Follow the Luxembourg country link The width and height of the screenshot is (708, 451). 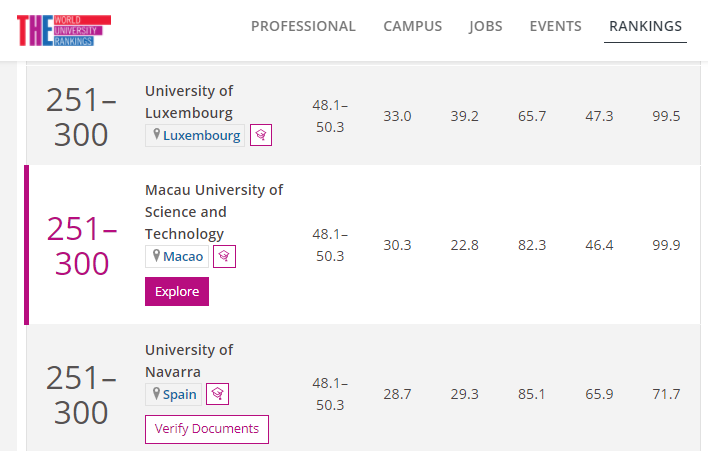pyautogui.click(x=201, y=135)
